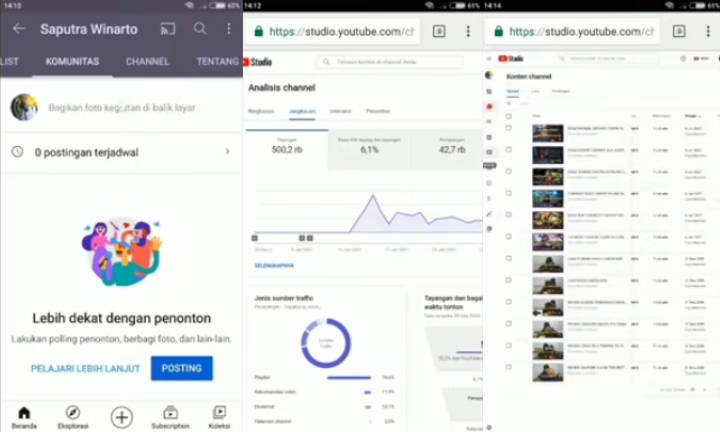Screen dimensions: 720x432
Task: Click the SELENGKAPNYA link under the chart
Action: click(x=274, y=266)
